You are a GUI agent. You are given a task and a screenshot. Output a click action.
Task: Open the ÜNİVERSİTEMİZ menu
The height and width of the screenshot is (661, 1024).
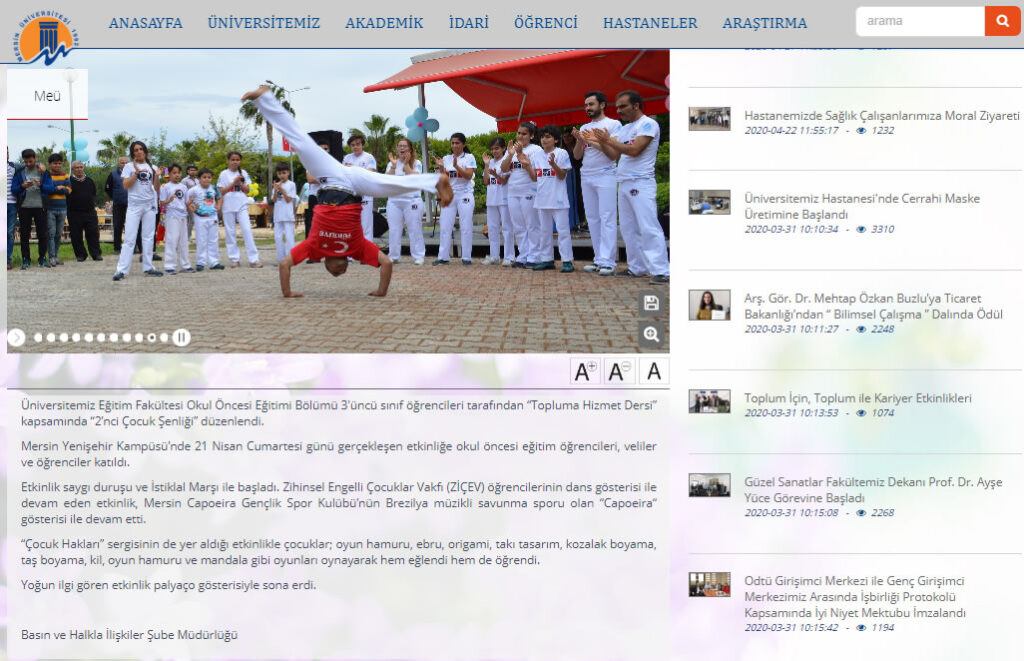[x=264, y=23]
